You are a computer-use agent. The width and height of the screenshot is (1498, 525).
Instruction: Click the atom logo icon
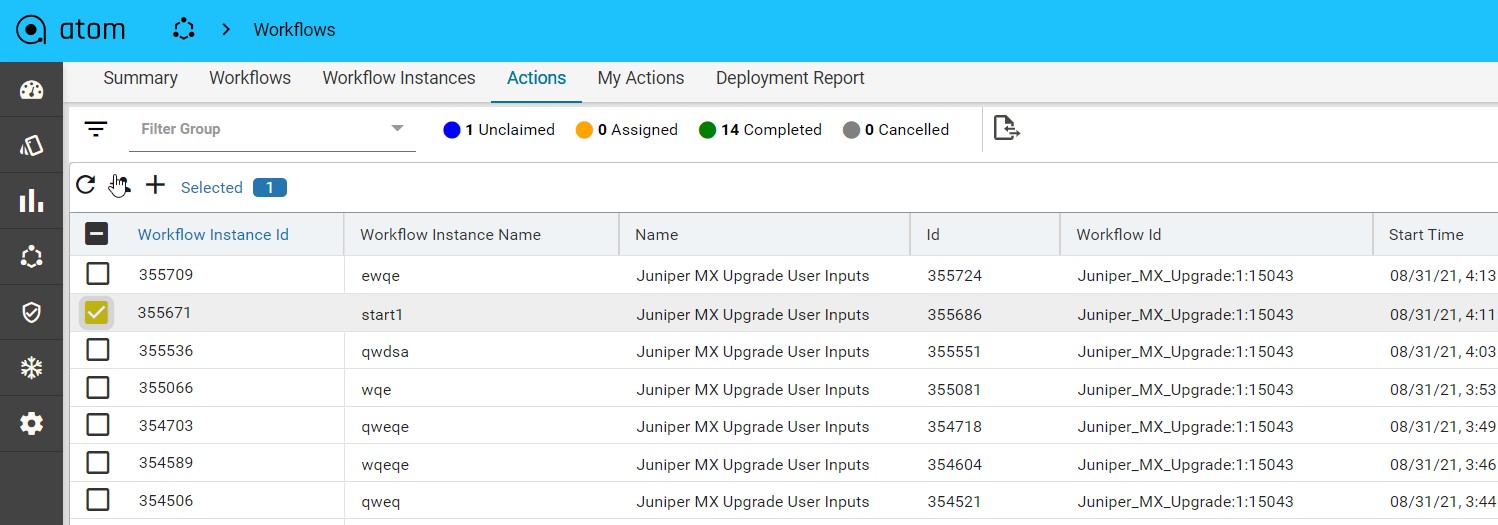(32, 30)
